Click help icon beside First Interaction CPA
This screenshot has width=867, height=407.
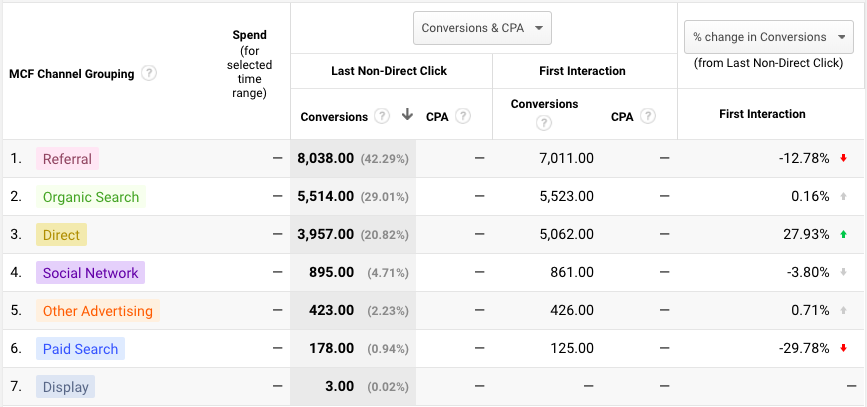pos(649,116)
